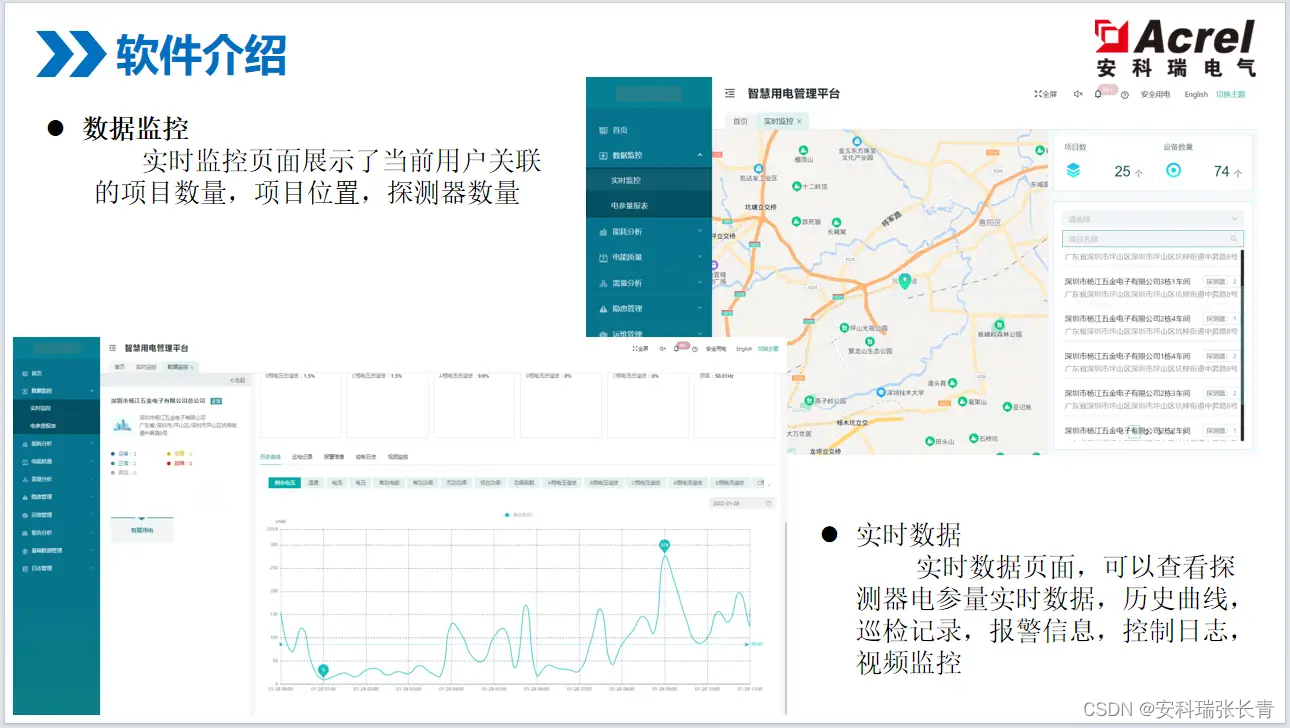This screenshot has height=728, width=1290.
Task: Click chart minimum marker near 01:00
Action: point(323,669)
